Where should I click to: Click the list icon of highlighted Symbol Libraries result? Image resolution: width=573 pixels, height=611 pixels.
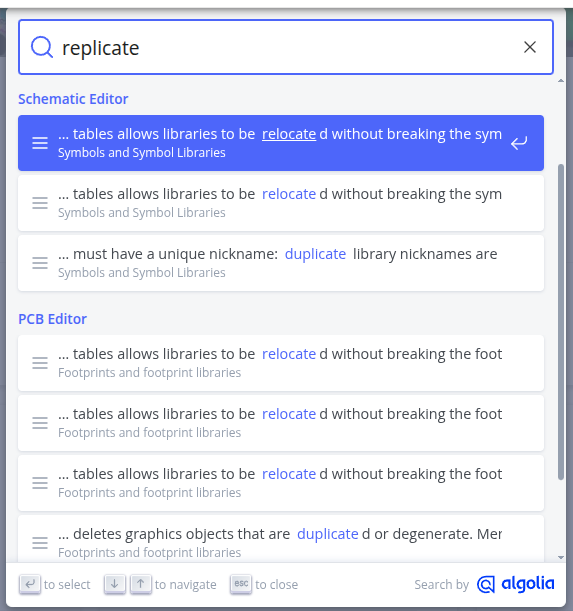point(40,143)
